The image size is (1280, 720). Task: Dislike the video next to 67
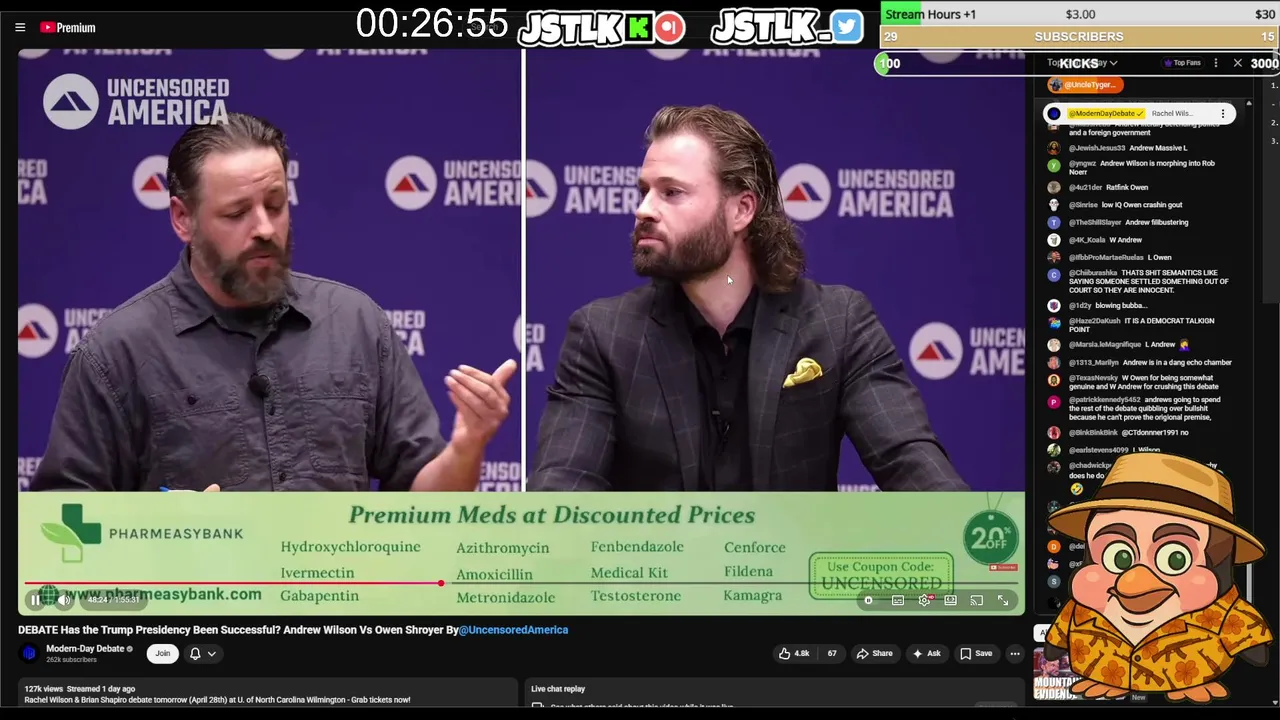[x=832, y=653]
